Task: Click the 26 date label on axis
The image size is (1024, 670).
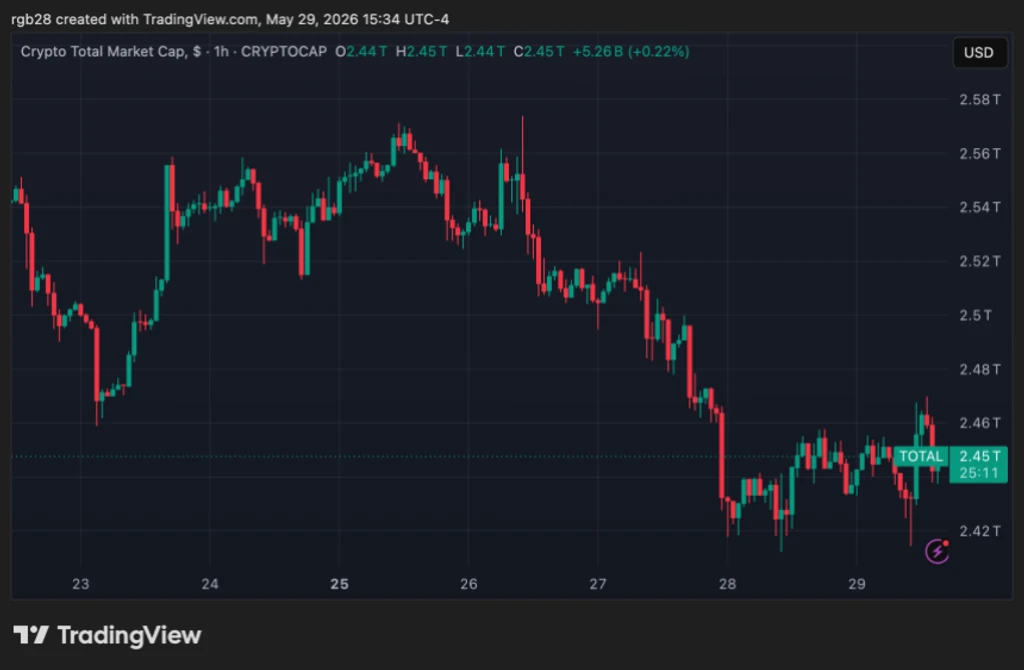Action: pos(468,584)
